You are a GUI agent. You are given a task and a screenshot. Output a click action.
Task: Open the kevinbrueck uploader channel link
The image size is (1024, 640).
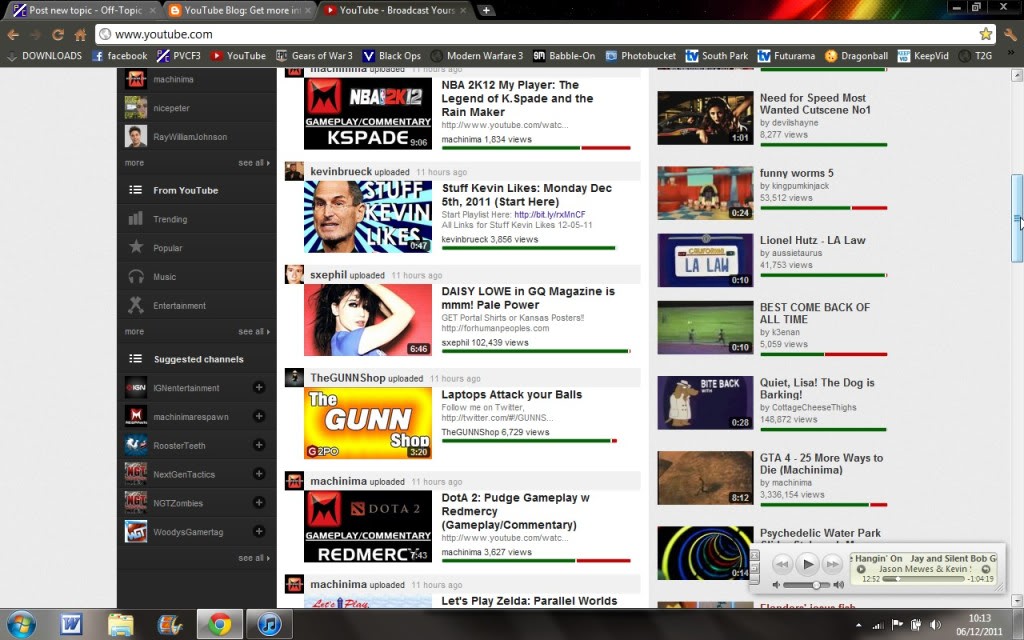(341, 172)
